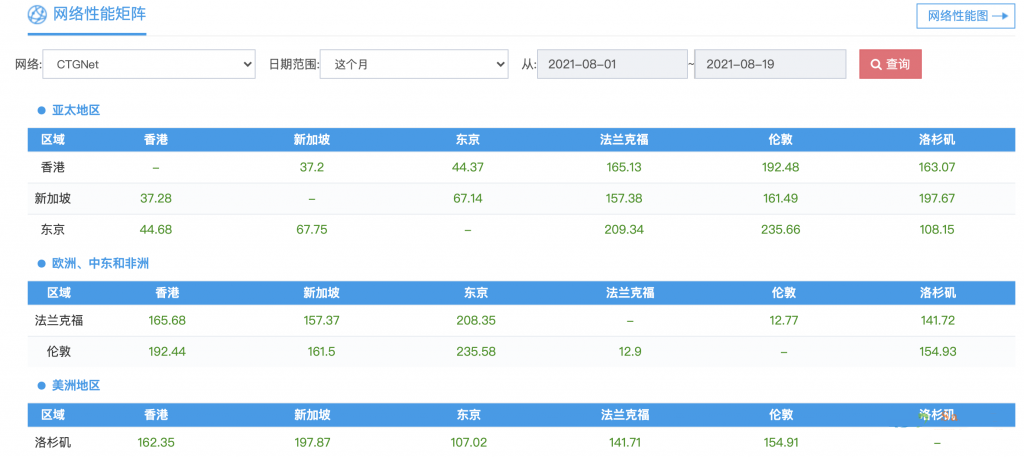The image size is (1024, 457).
Task: Click Hong Kong to Singapore value 37.2
Action: click(312, 168)
